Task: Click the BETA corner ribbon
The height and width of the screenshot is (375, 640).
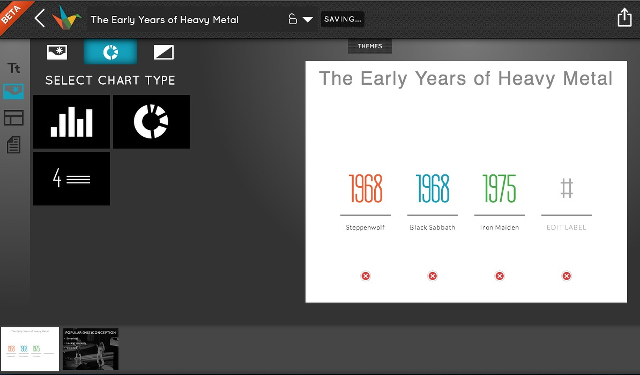Action: click(12, 13)
